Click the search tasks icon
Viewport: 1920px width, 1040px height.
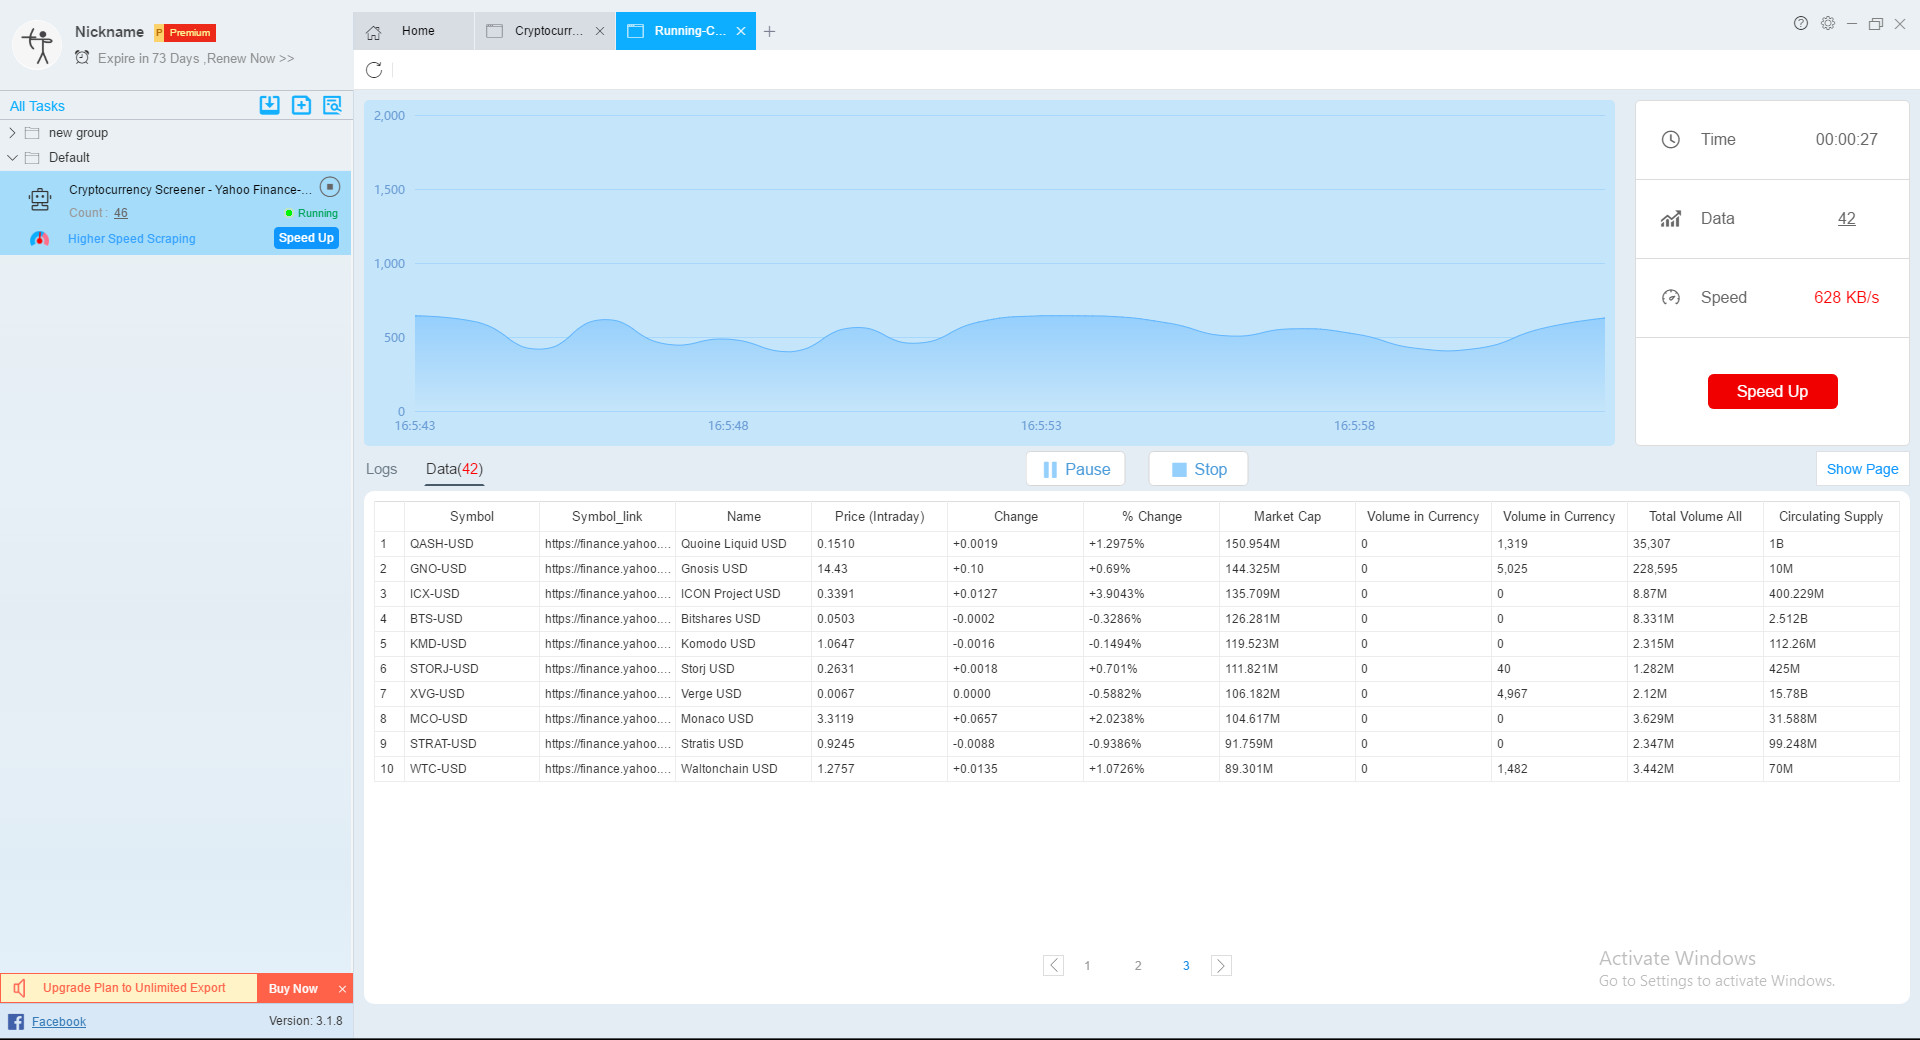pyautogui.click(x=333, y=105)
